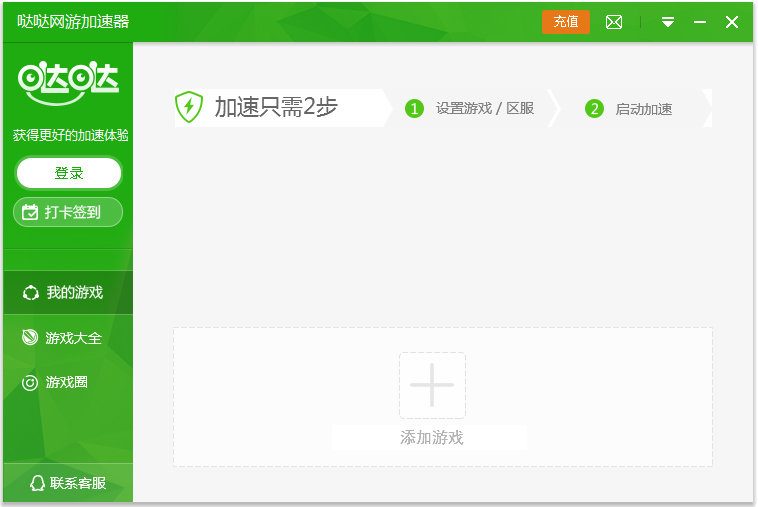The image size is (758, 507).
Task: Select step 1 设置游戏 / 区服
Action: point(471,108)
